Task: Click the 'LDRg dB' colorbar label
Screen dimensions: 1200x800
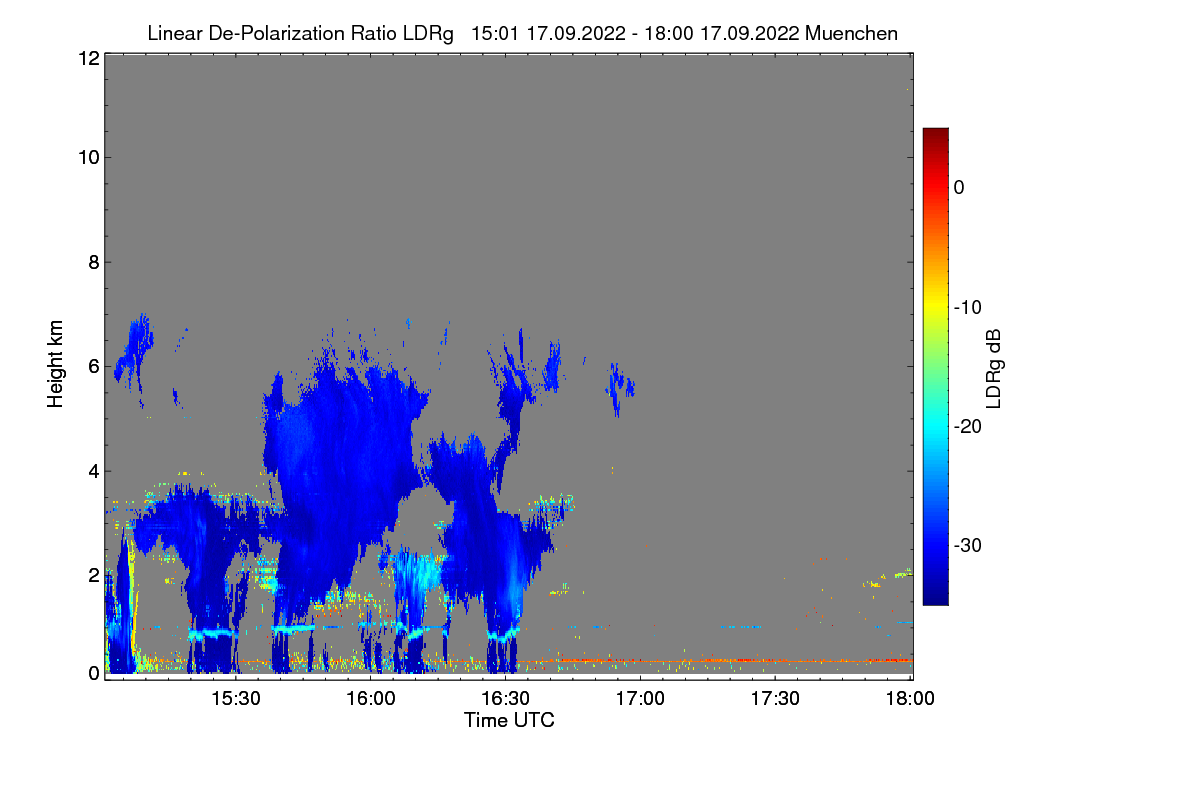Action: (x=994, y=367)
